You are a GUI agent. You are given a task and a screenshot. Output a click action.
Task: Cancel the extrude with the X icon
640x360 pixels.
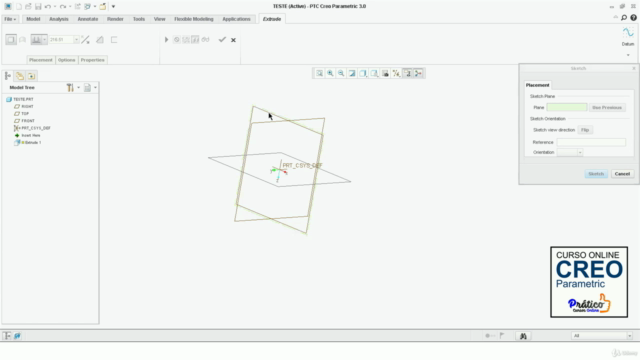click(233, 40)
